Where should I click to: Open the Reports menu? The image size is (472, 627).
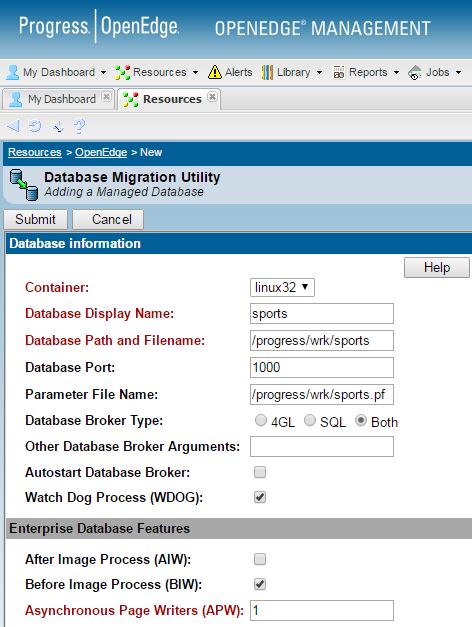pyautogui.click(x=368, y=72)
